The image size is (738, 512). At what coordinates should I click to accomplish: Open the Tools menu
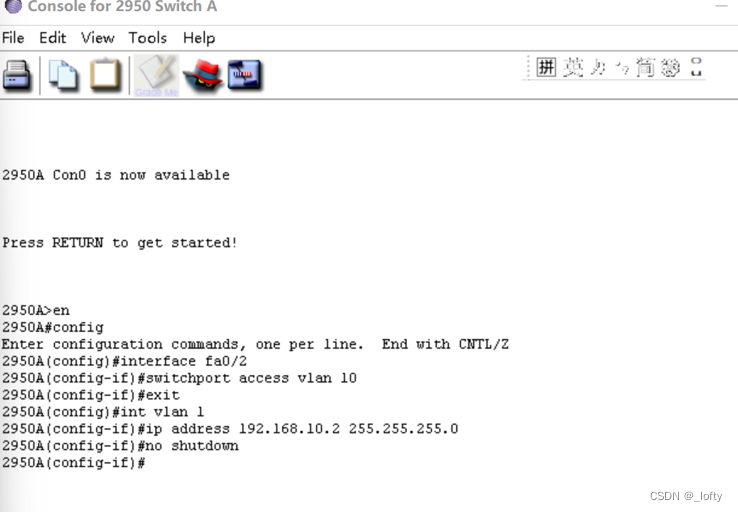click(x=147, y=38)
